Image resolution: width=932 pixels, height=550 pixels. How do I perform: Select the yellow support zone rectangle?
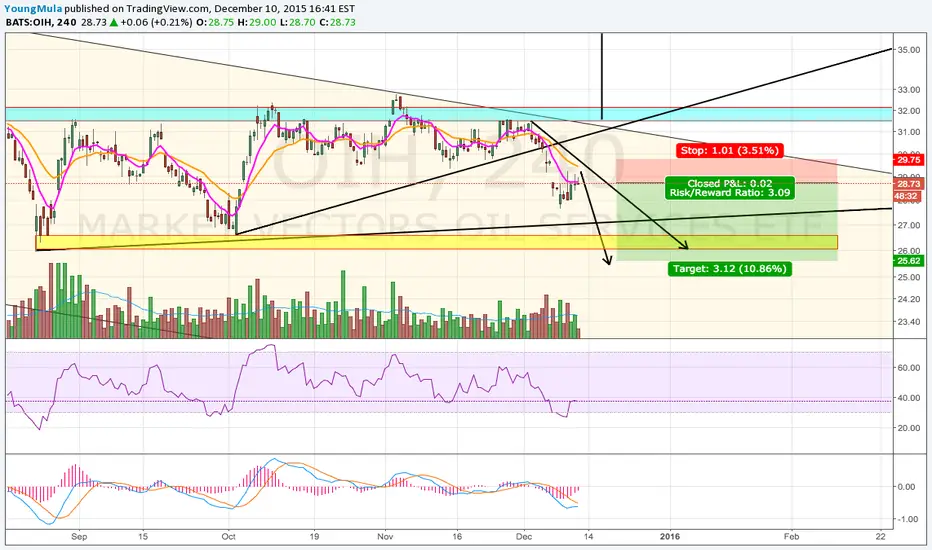click(x=437, y=242)
